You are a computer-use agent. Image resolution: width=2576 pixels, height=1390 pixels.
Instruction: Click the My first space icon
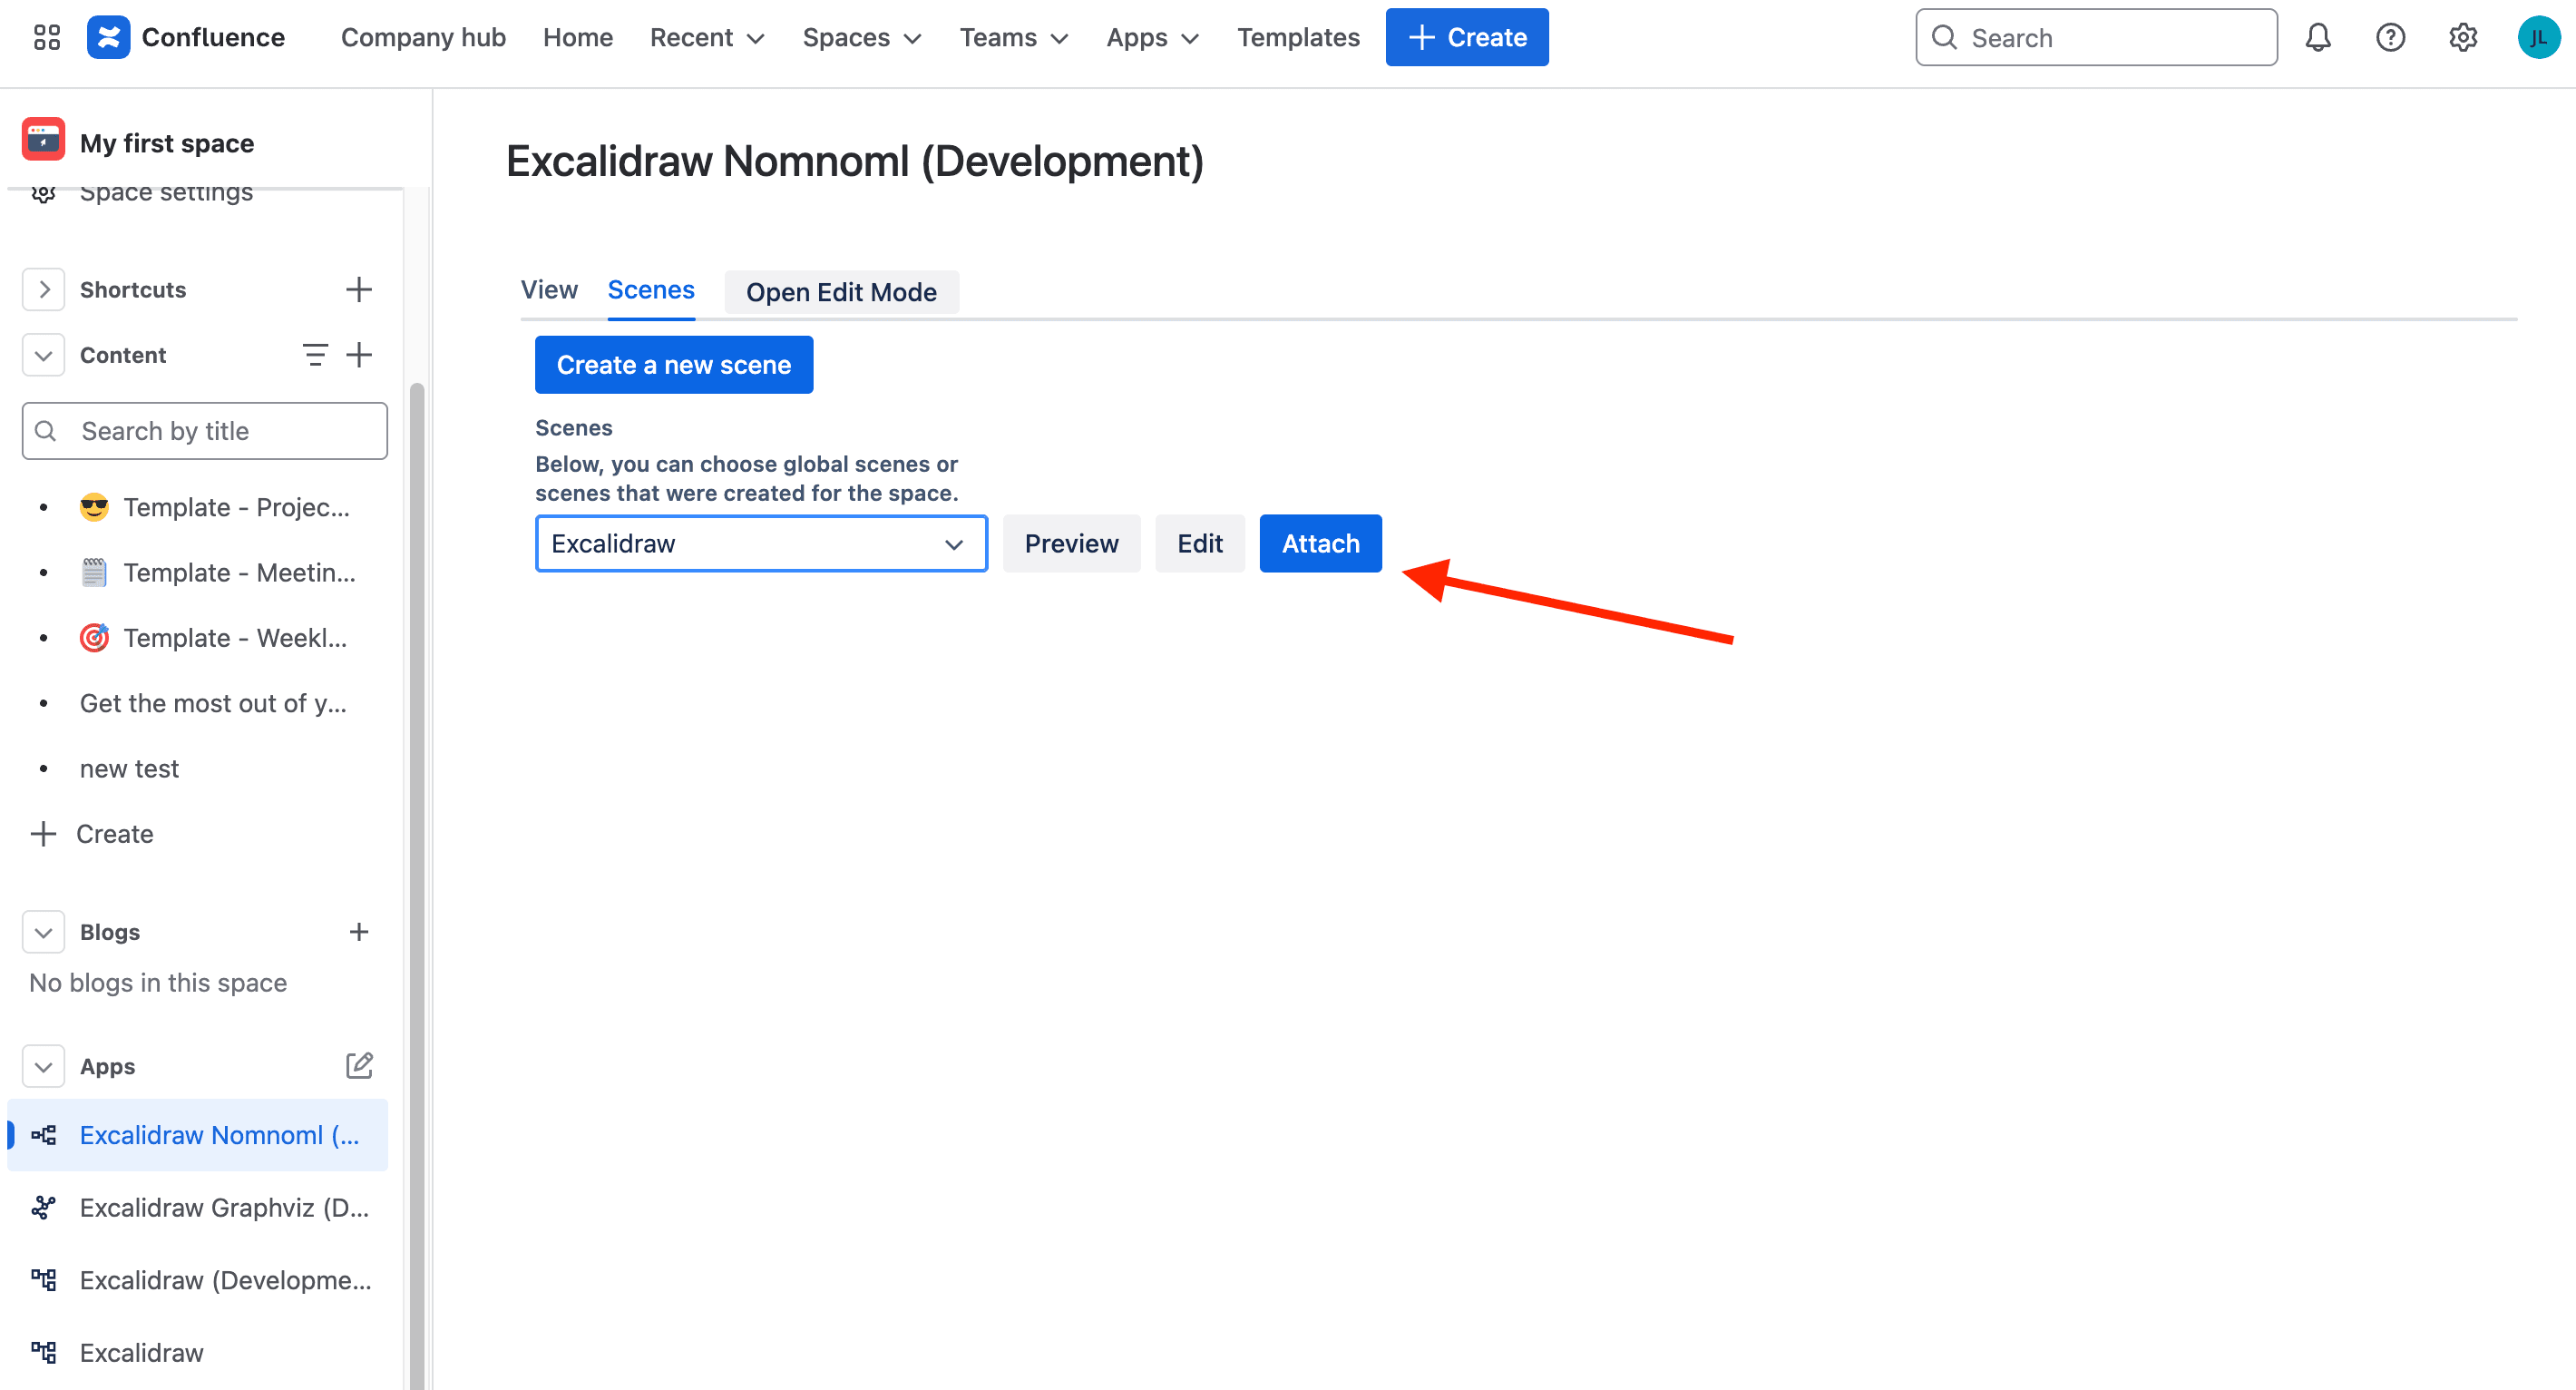click(x=43, y=140)
